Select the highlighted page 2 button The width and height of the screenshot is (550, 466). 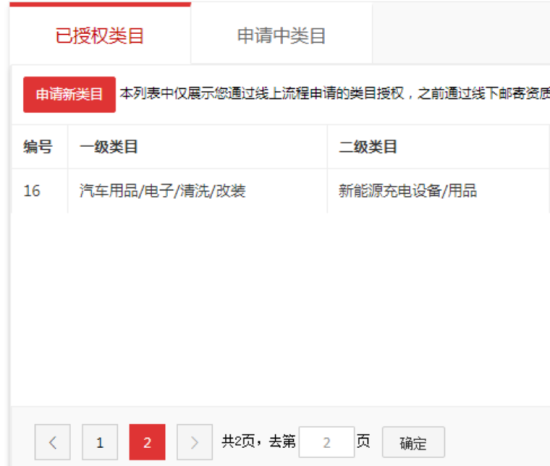point(147,442)
